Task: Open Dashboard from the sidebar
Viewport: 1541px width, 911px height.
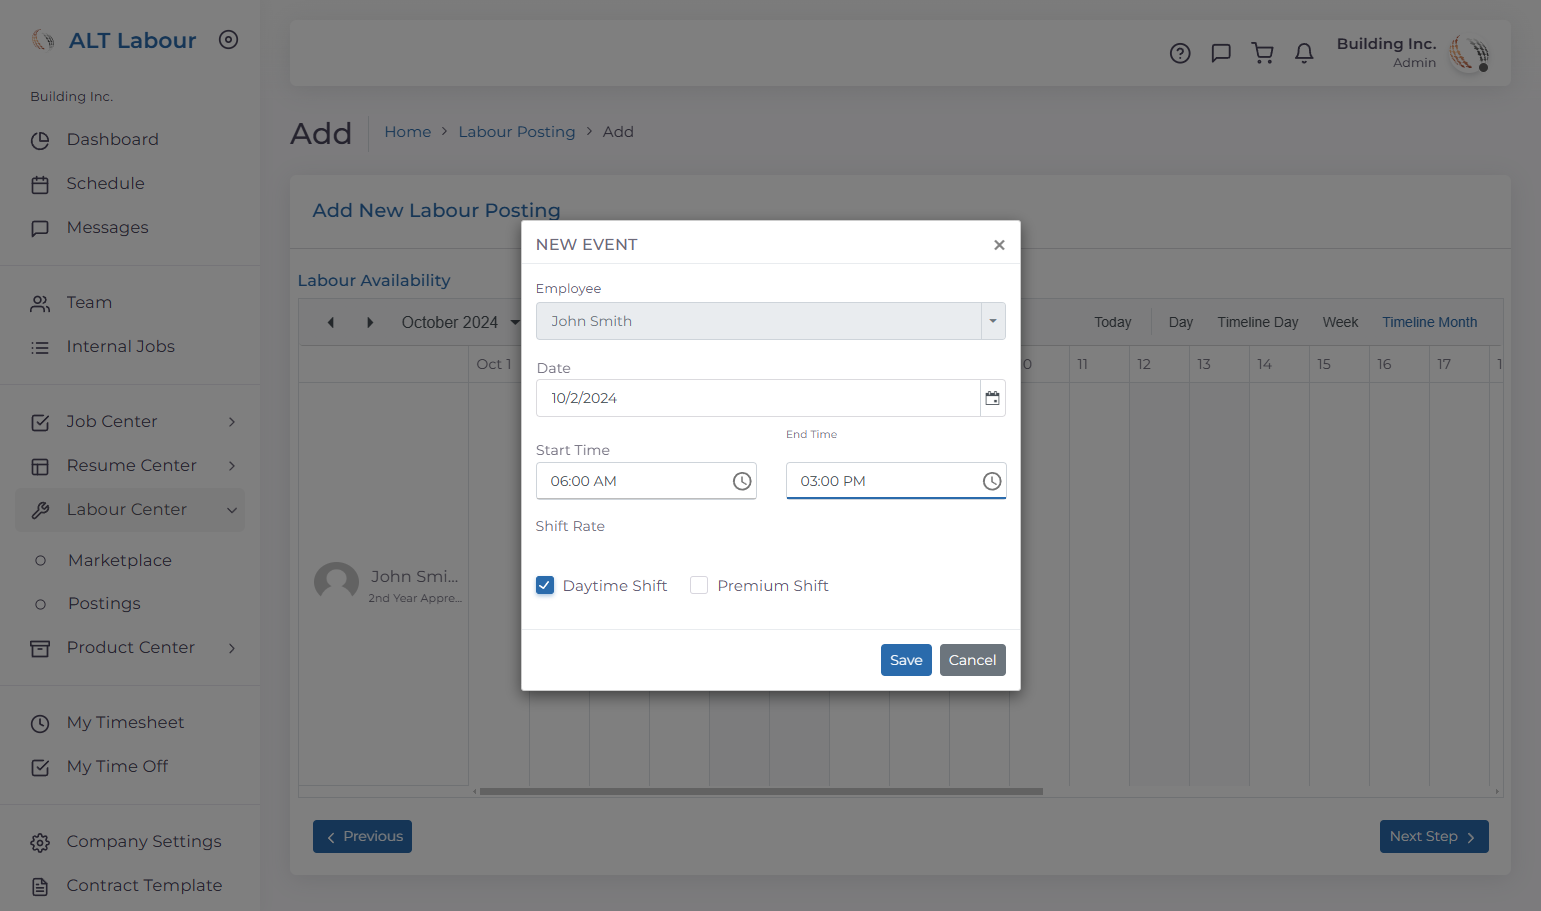Action: pos(112,140)
